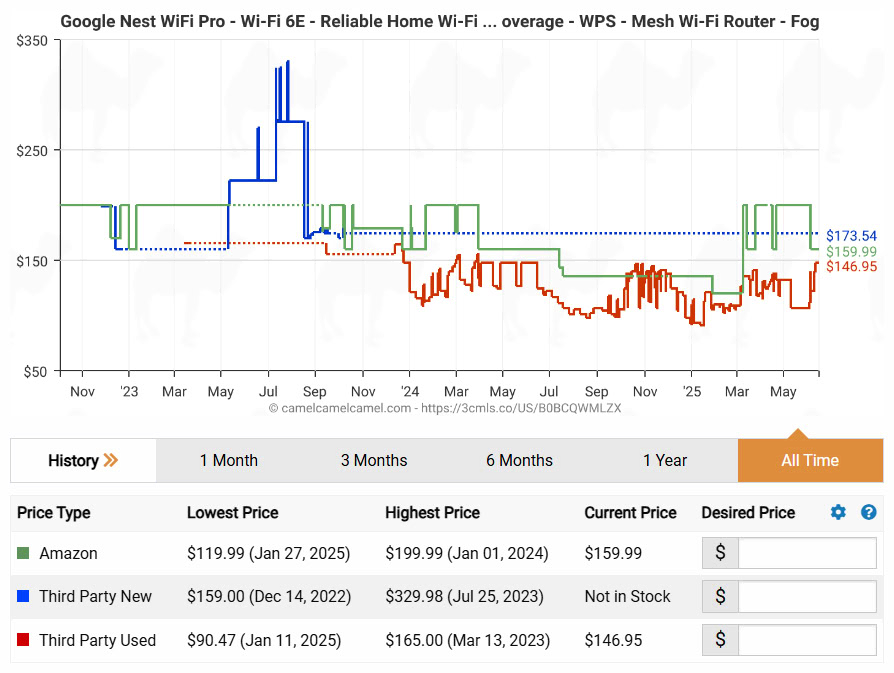Click the settings gear icon beside Desired Price
The image size is (894, 673).
click(838, 512)
